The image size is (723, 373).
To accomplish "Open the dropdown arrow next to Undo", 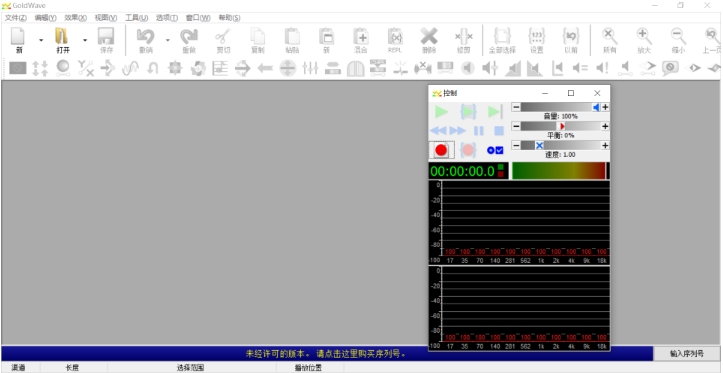I will click(x=167, y=41).
